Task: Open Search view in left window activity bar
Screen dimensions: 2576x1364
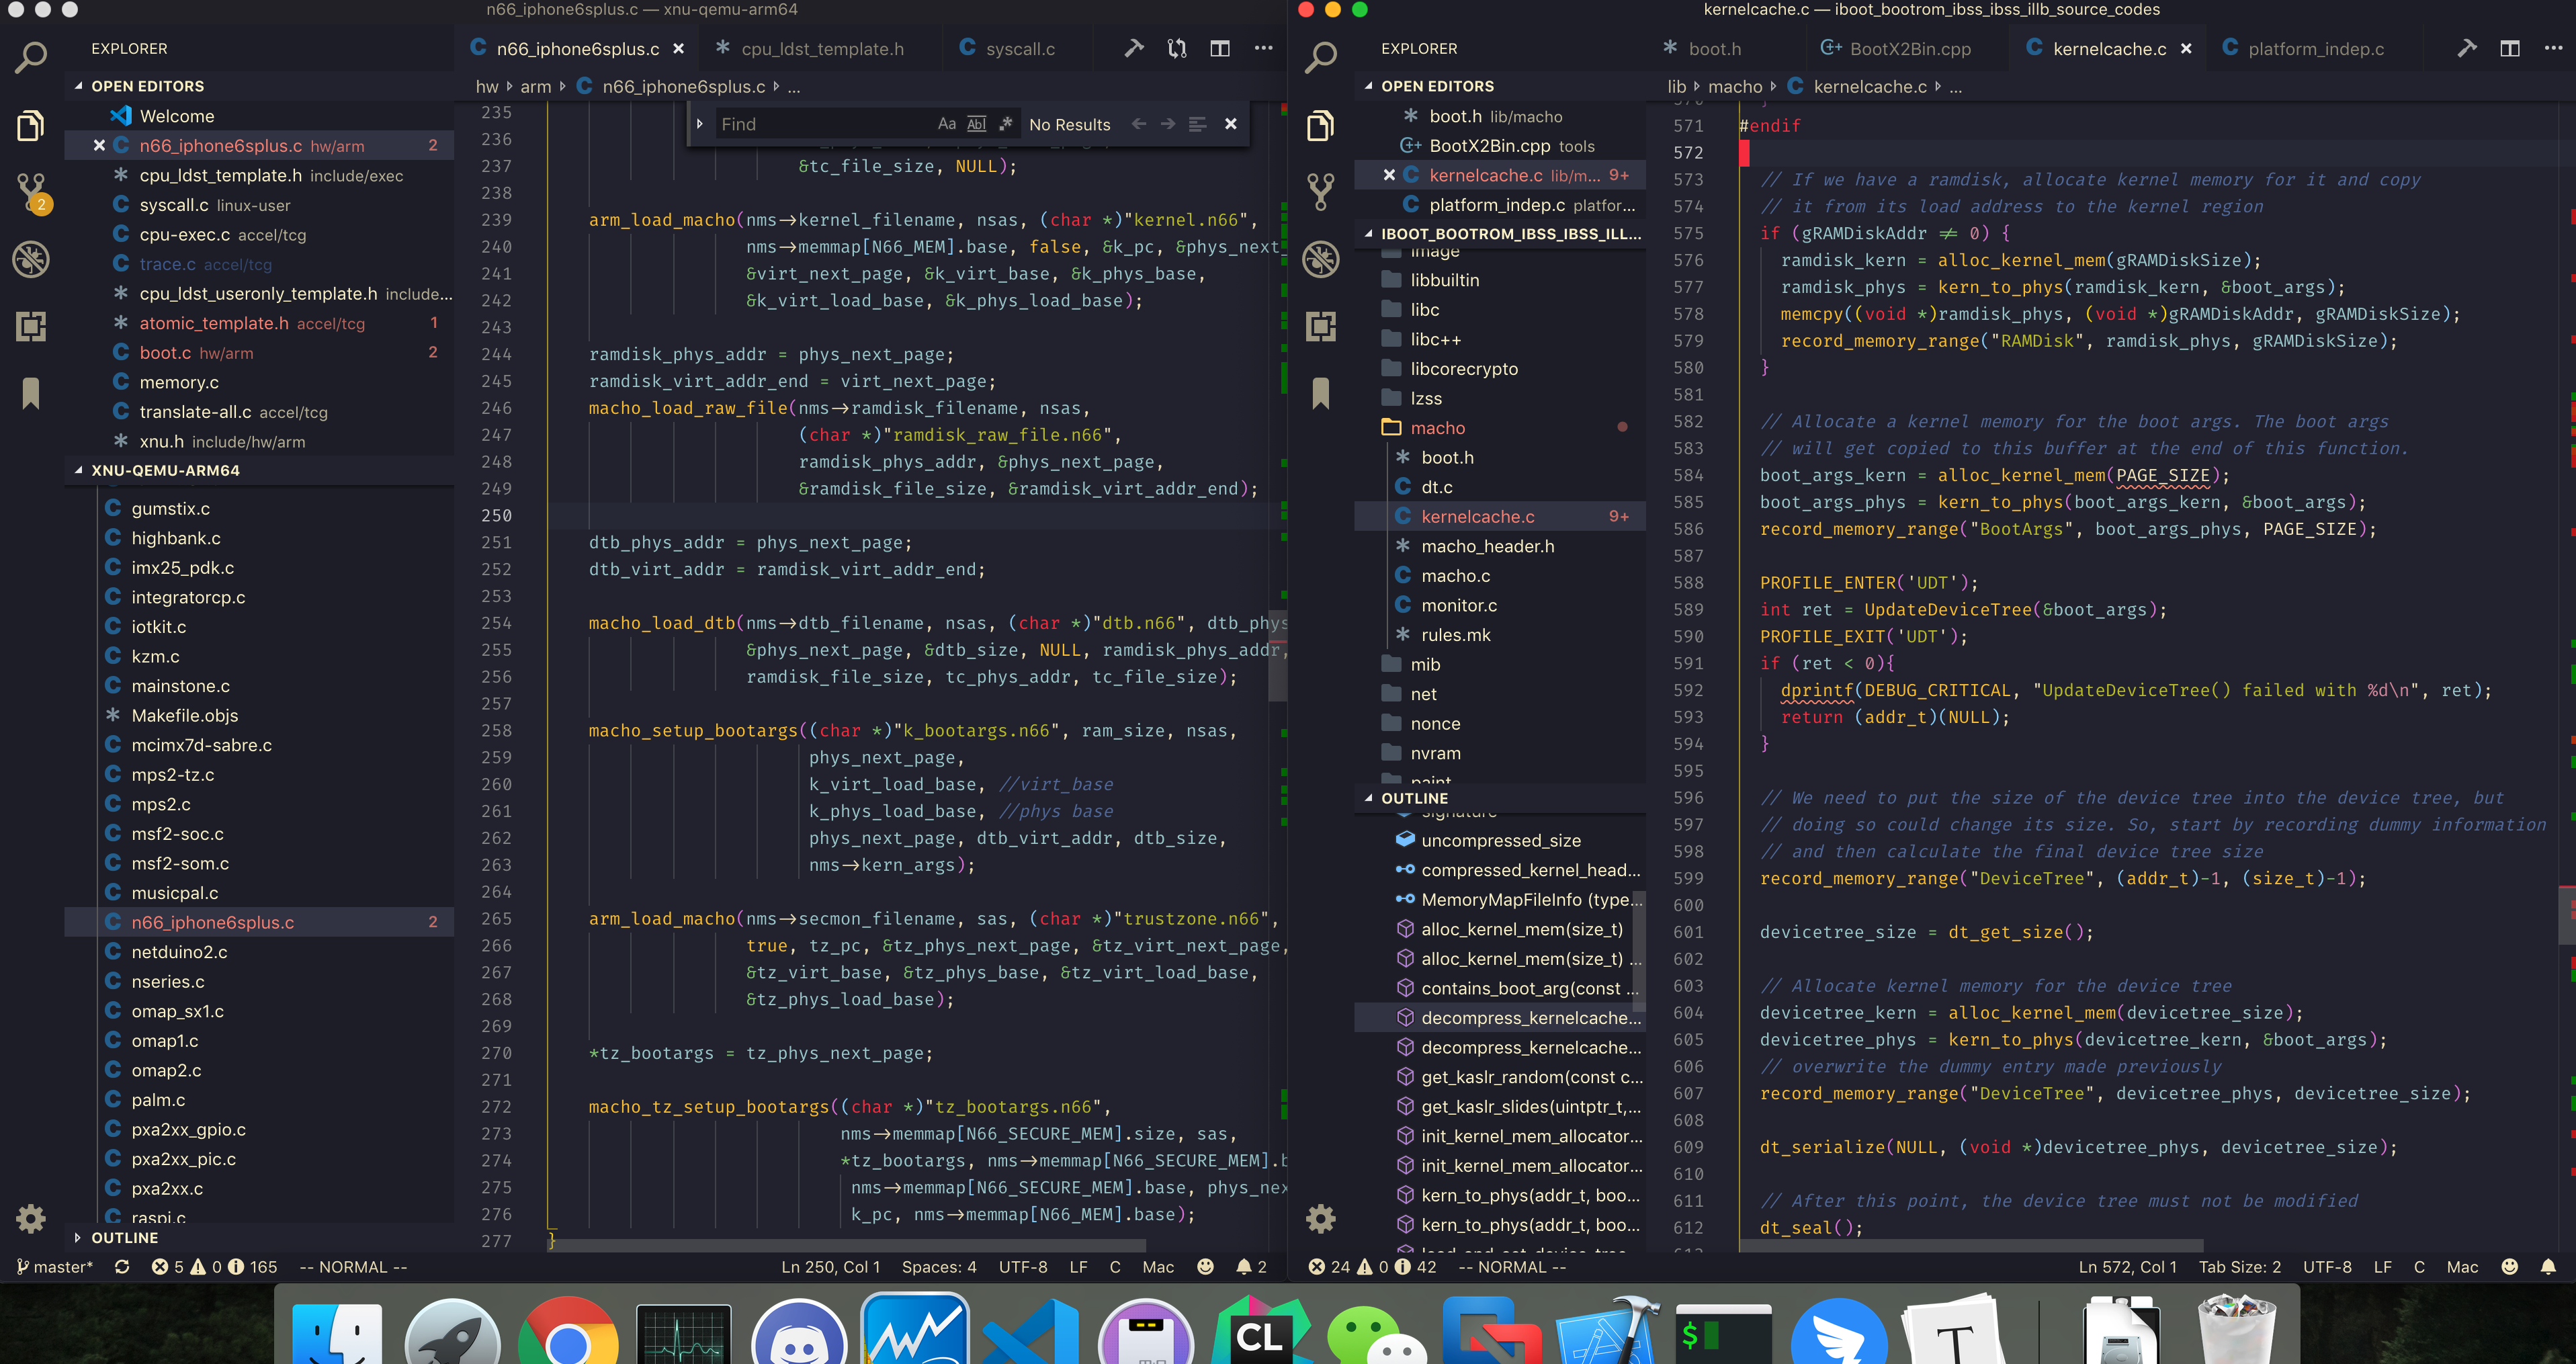Action: 31,57
